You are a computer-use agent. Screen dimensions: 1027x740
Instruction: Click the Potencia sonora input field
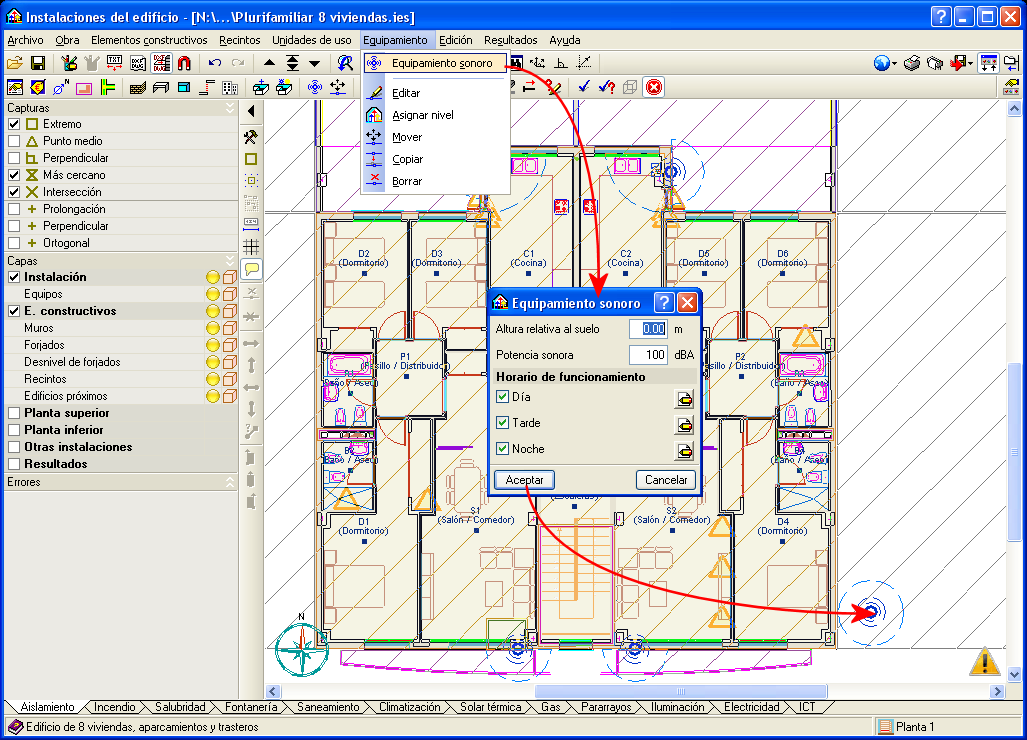648,355
